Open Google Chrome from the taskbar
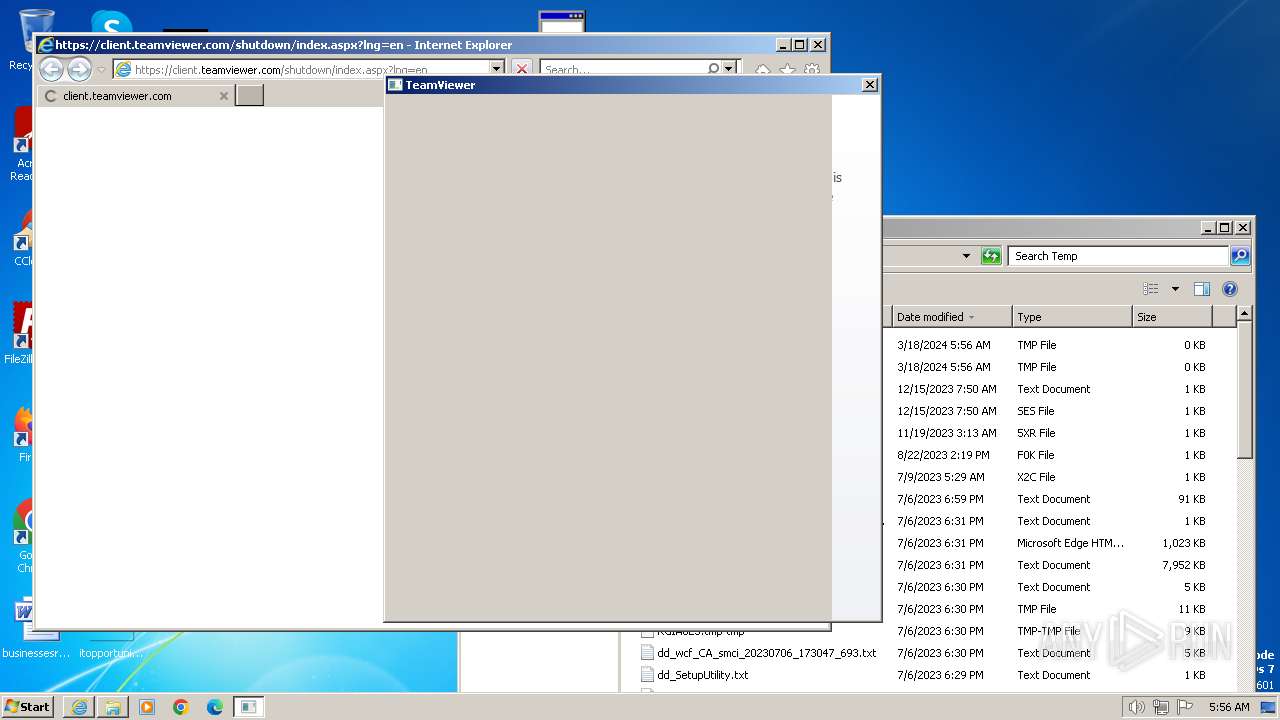 pyautogui.click(x=181, y=707)
